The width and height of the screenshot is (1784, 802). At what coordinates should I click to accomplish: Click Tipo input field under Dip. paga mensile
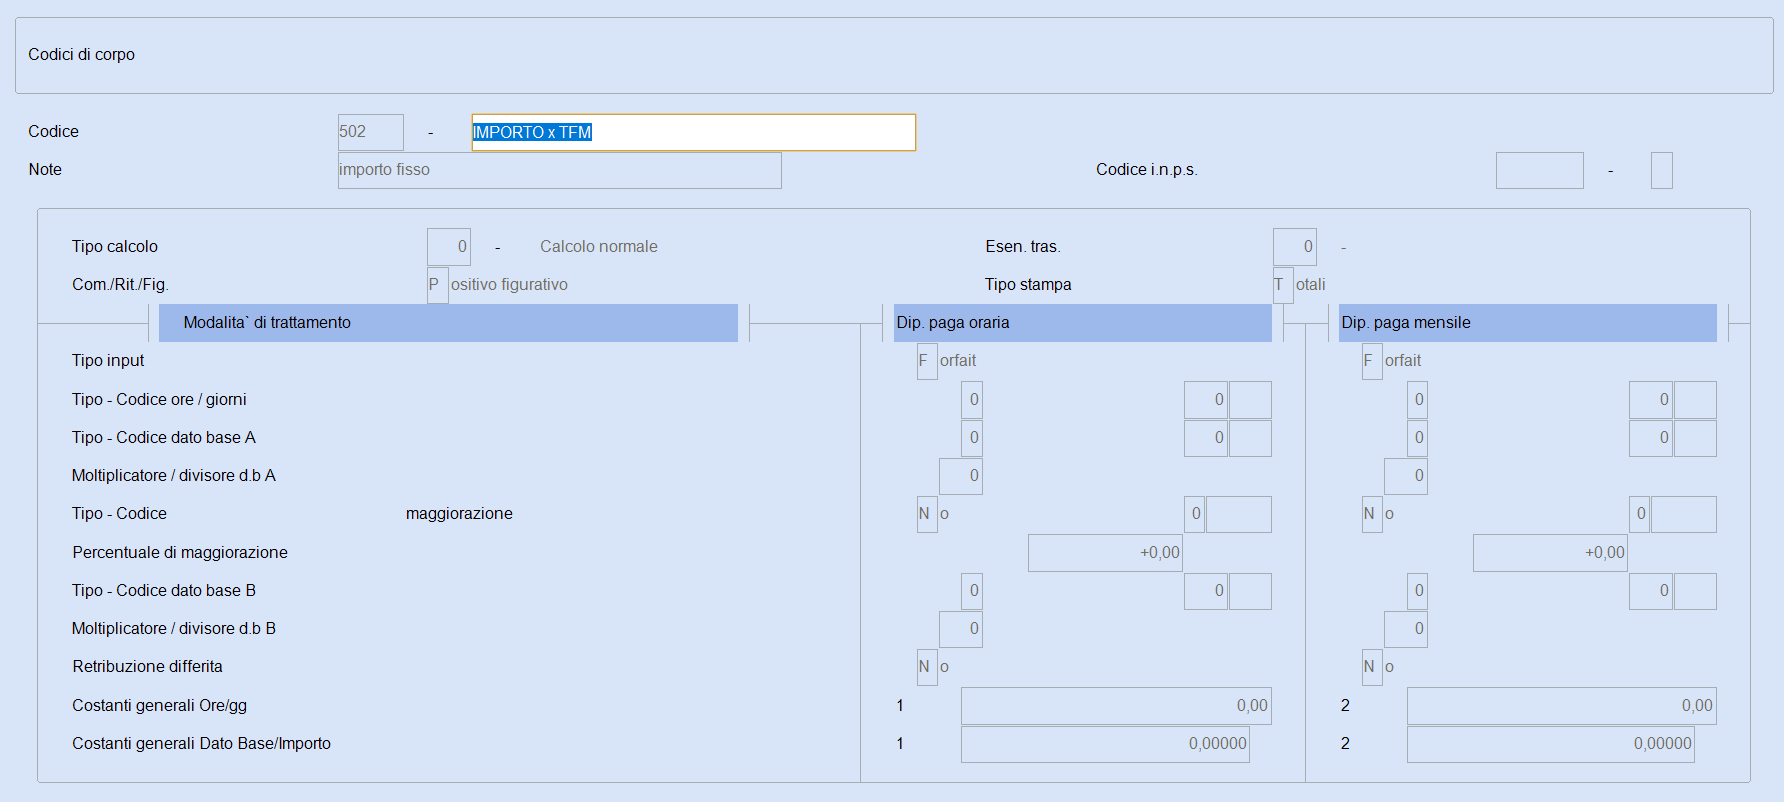1372,361
